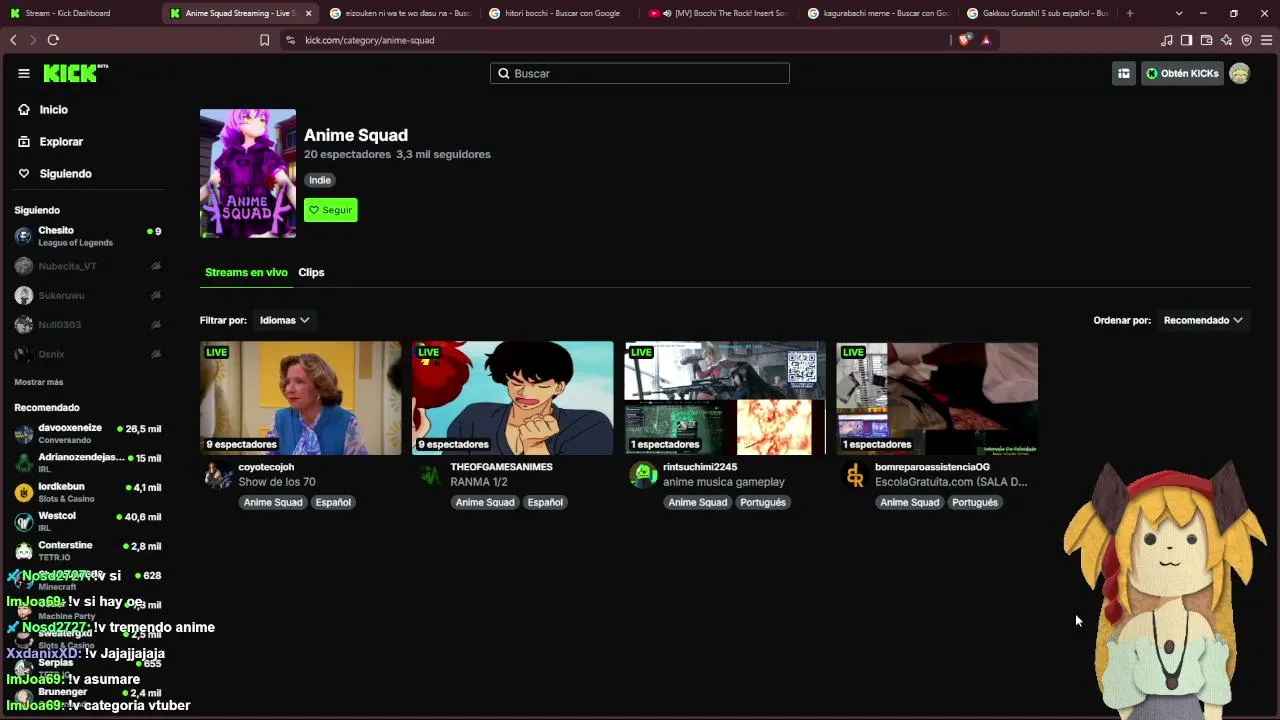Open the shop icon beside Obtén KICKs
The height and width of the screenshot is (720, 1280).
click(x=1124, y=73)
